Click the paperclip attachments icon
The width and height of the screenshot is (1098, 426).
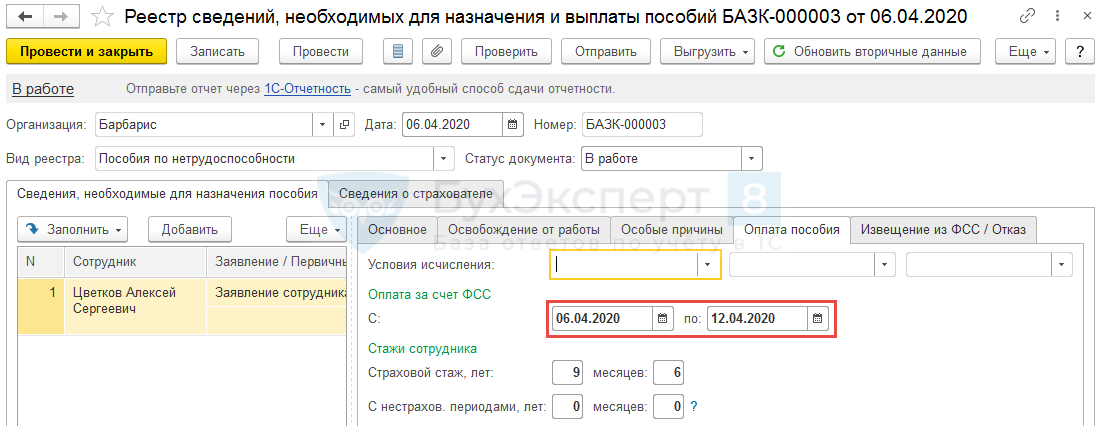tap(435, 52)
